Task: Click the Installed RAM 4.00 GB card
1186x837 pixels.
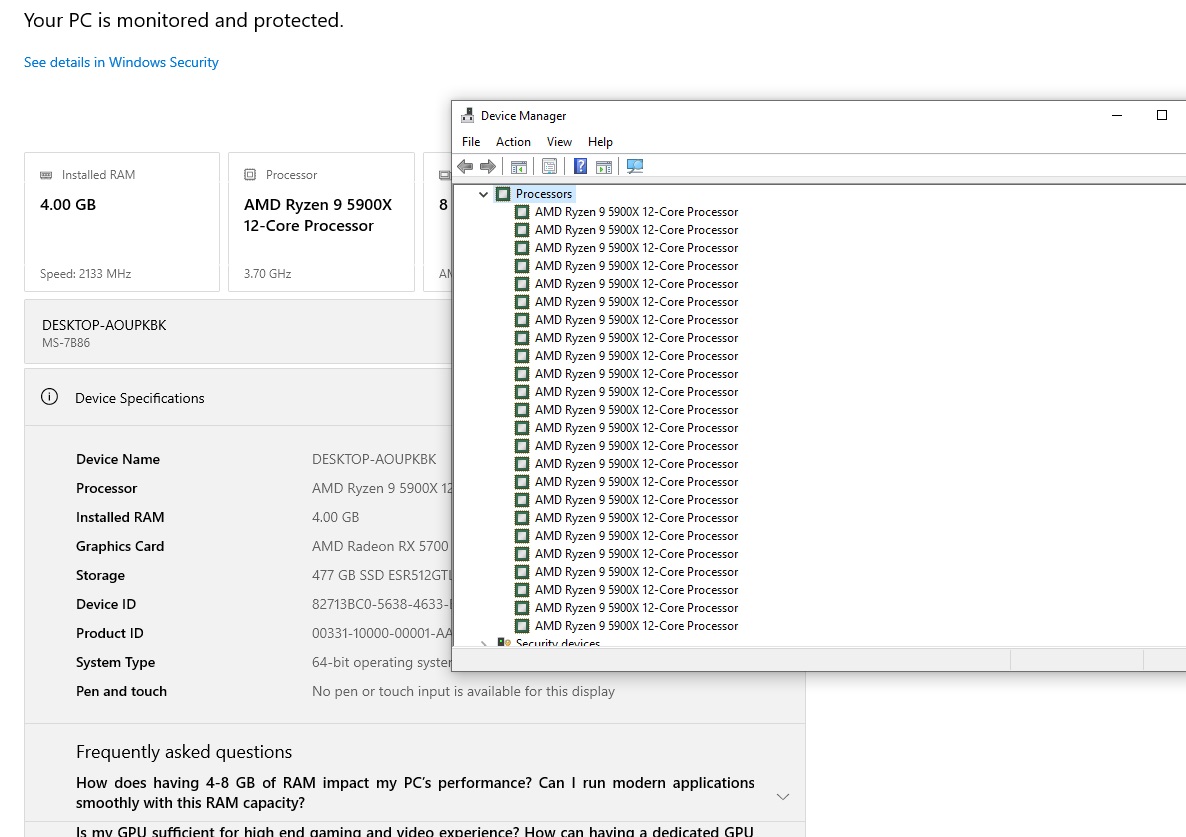Action: pyautogui.click(x=122, y=222)
